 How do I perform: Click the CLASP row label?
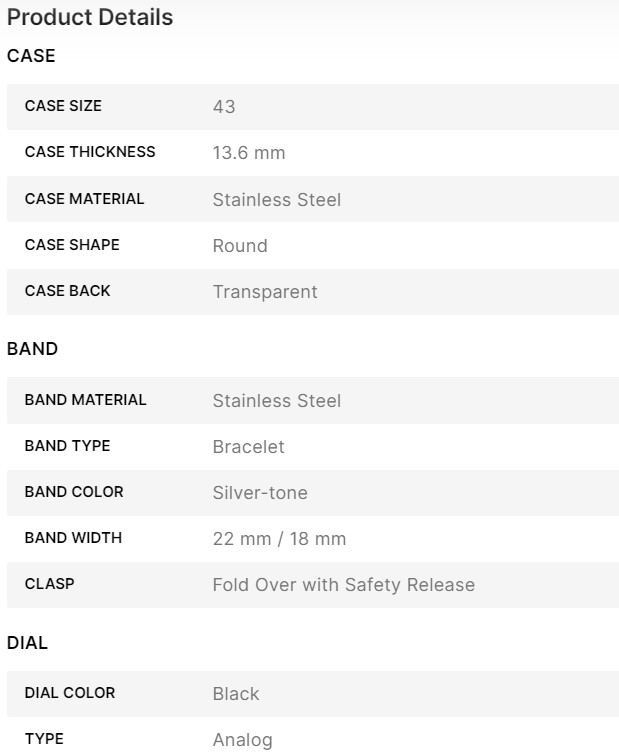tap(49, 584)
